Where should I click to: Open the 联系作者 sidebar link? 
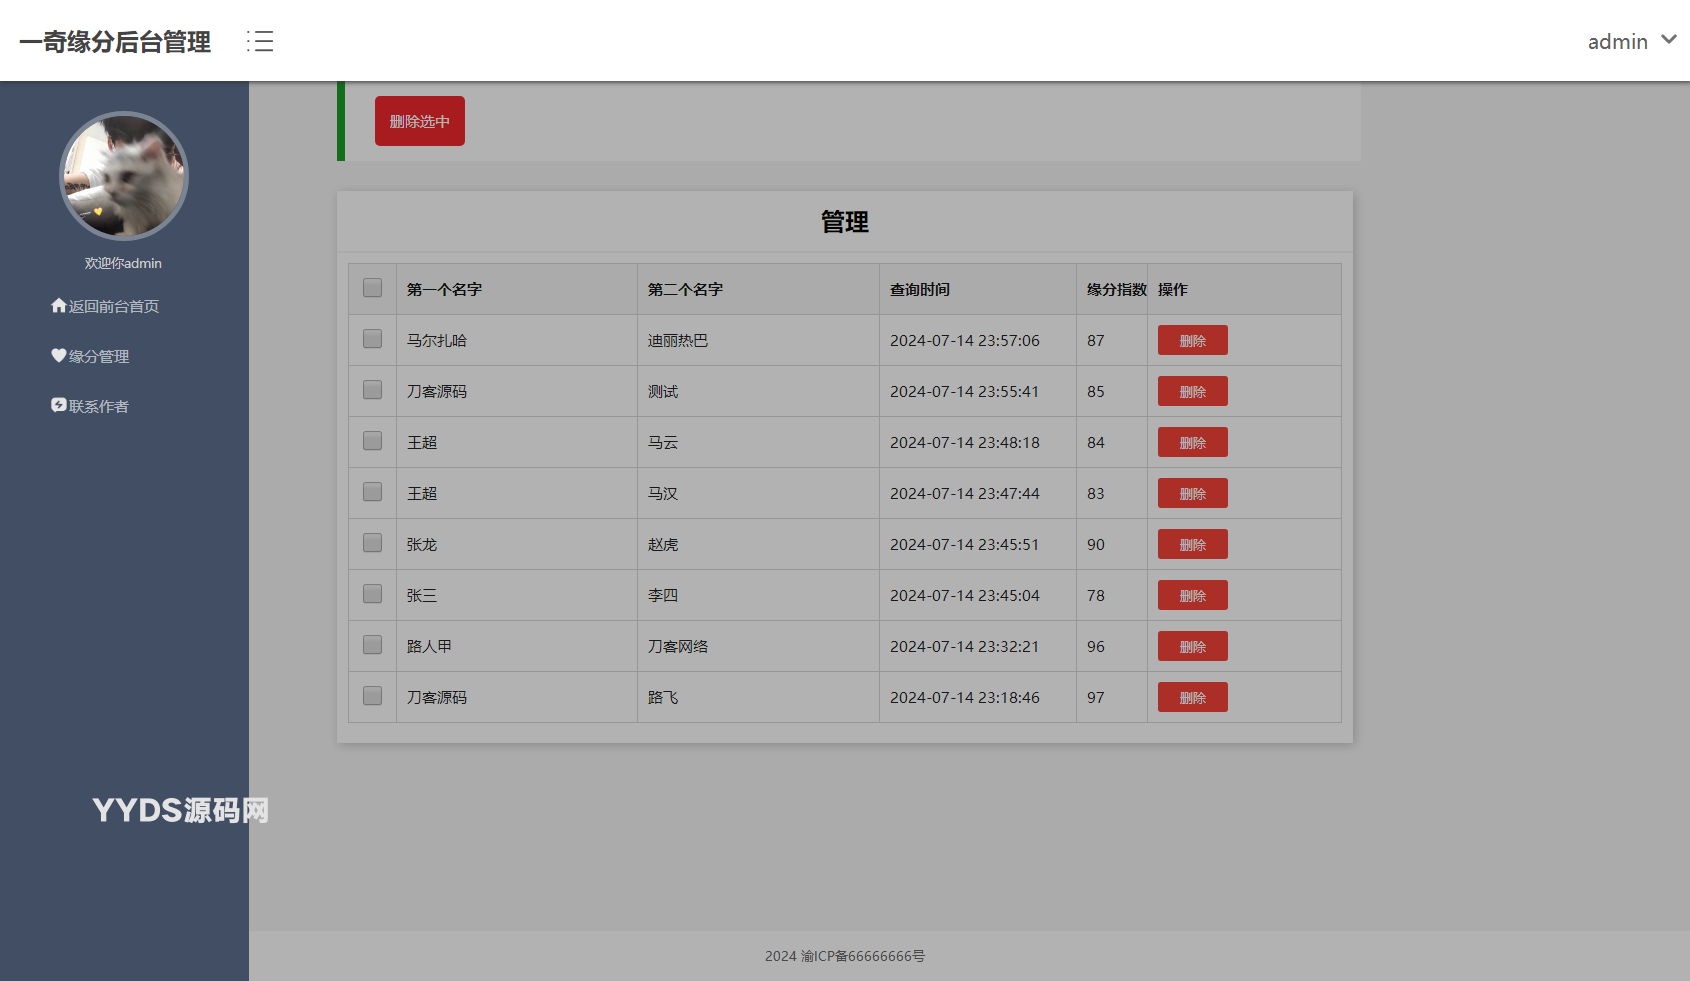click(x=99, y=407)
